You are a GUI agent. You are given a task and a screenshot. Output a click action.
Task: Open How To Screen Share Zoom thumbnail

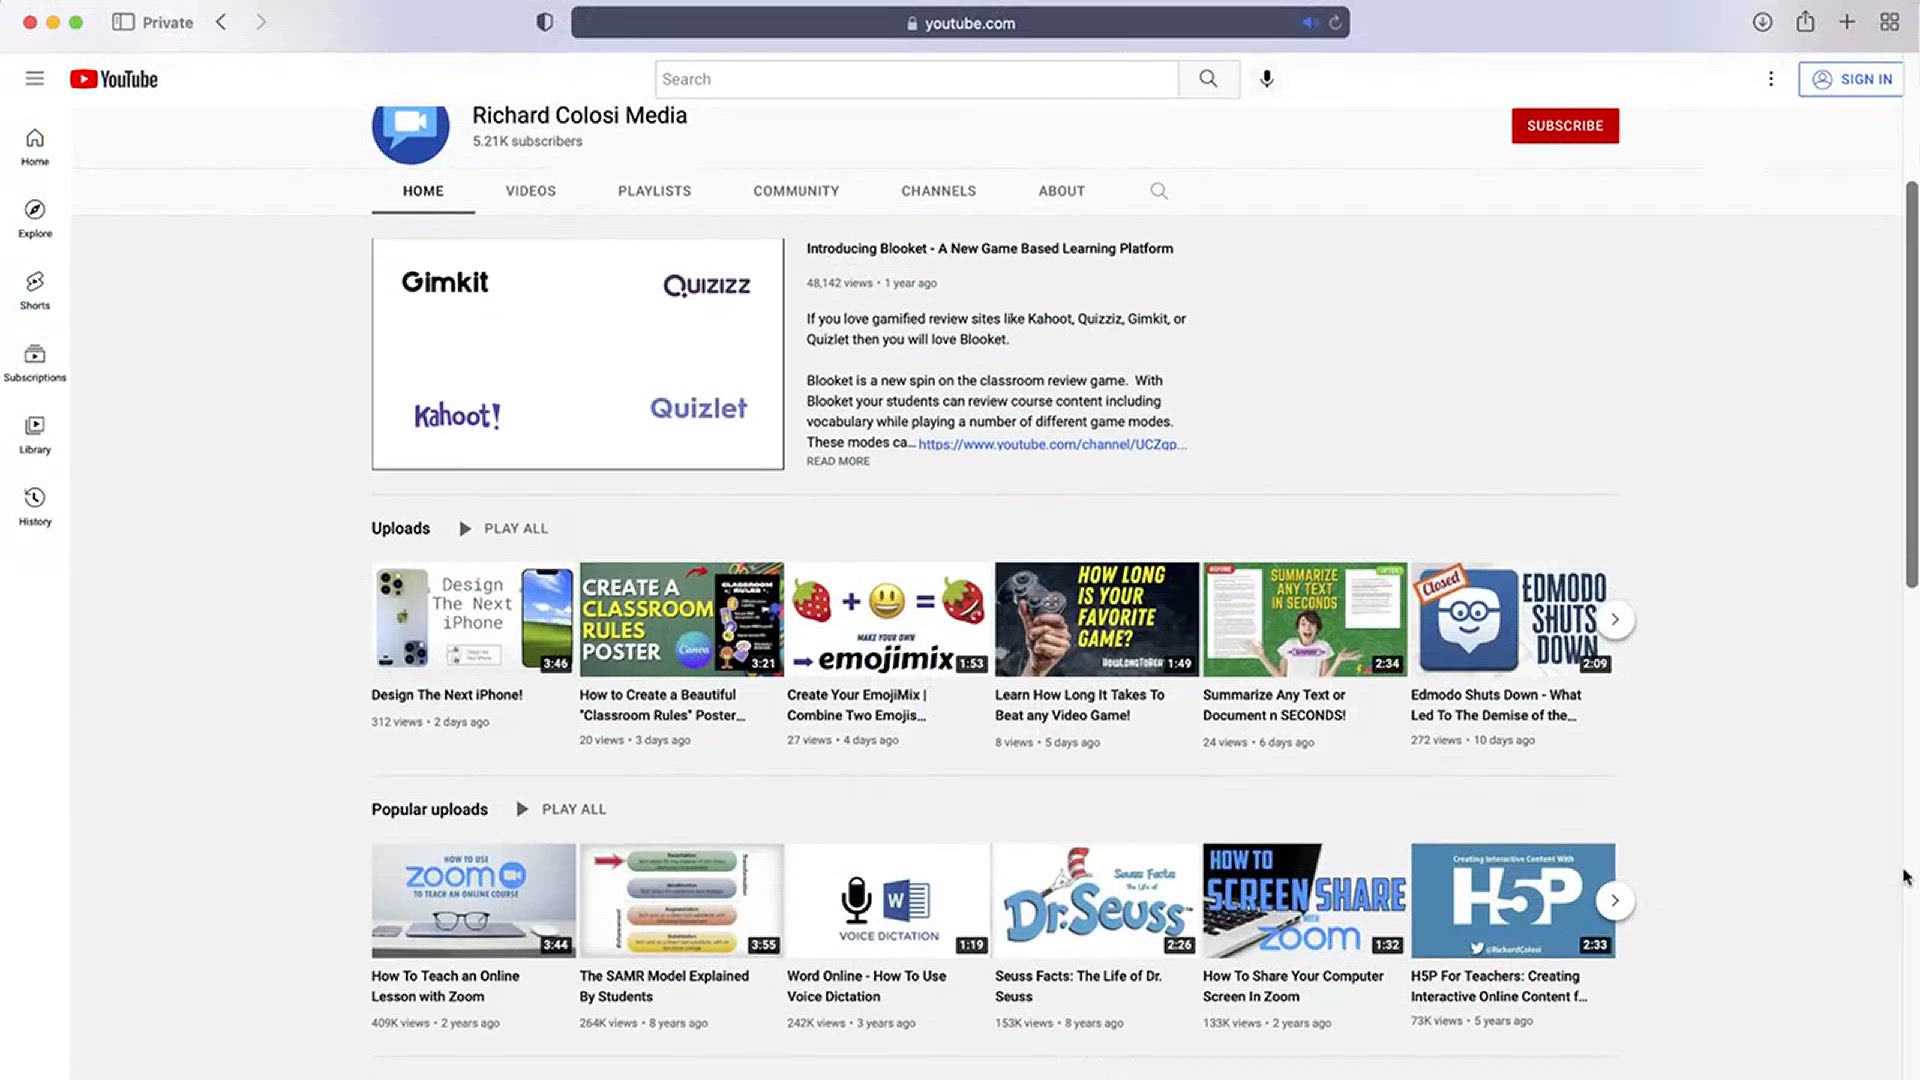click(1305, 901)
